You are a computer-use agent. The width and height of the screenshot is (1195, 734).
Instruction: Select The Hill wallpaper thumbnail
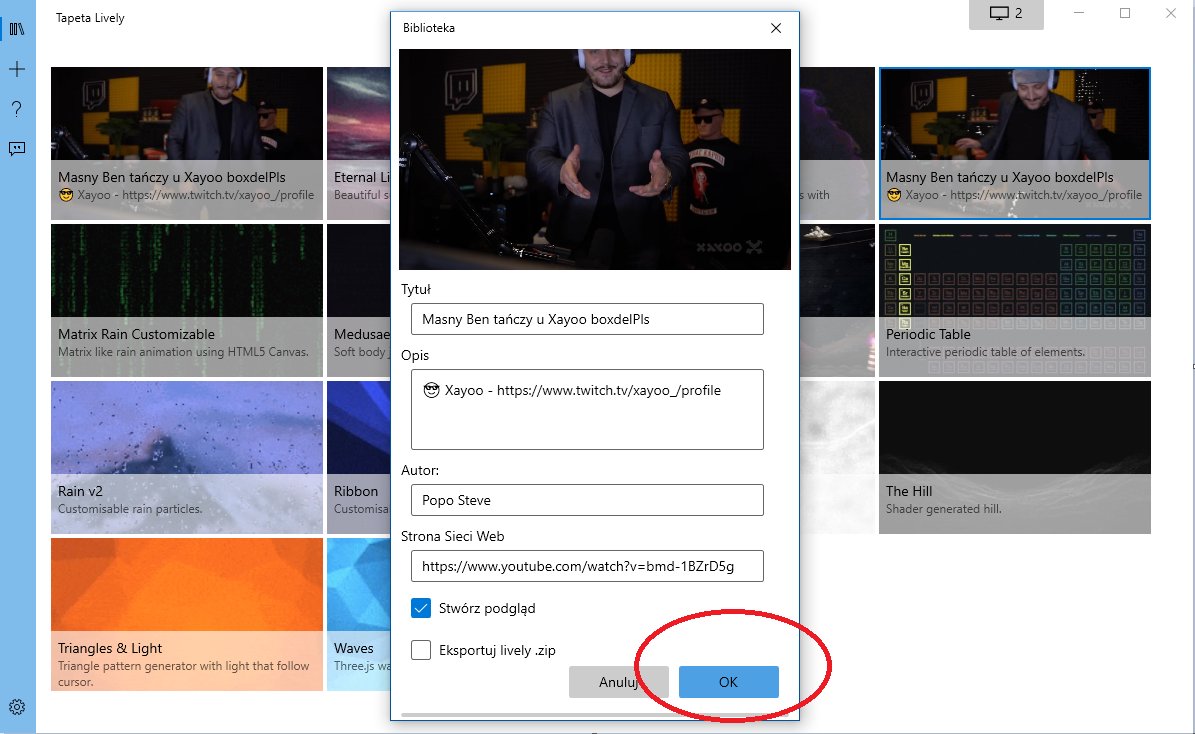tap(1014, 457)
